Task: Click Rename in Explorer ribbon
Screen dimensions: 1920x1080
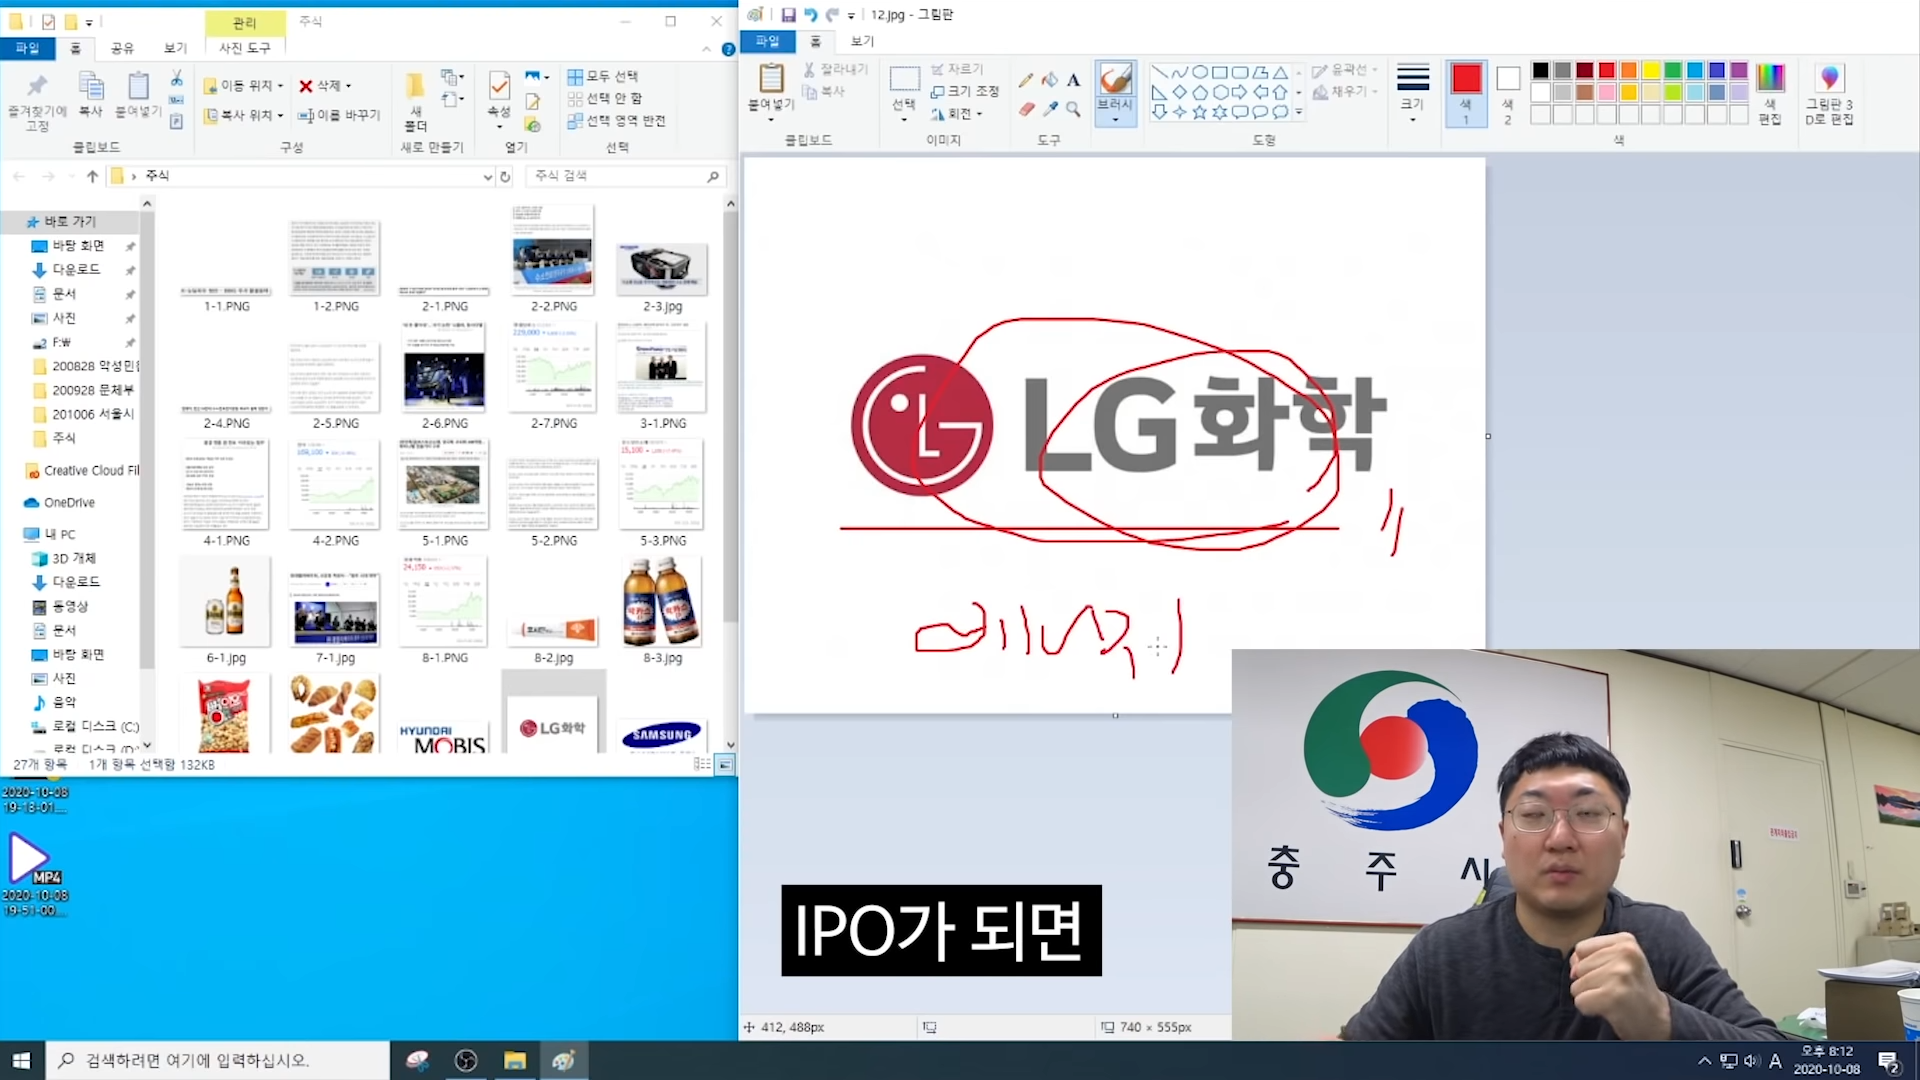Action: click(339, 115)
